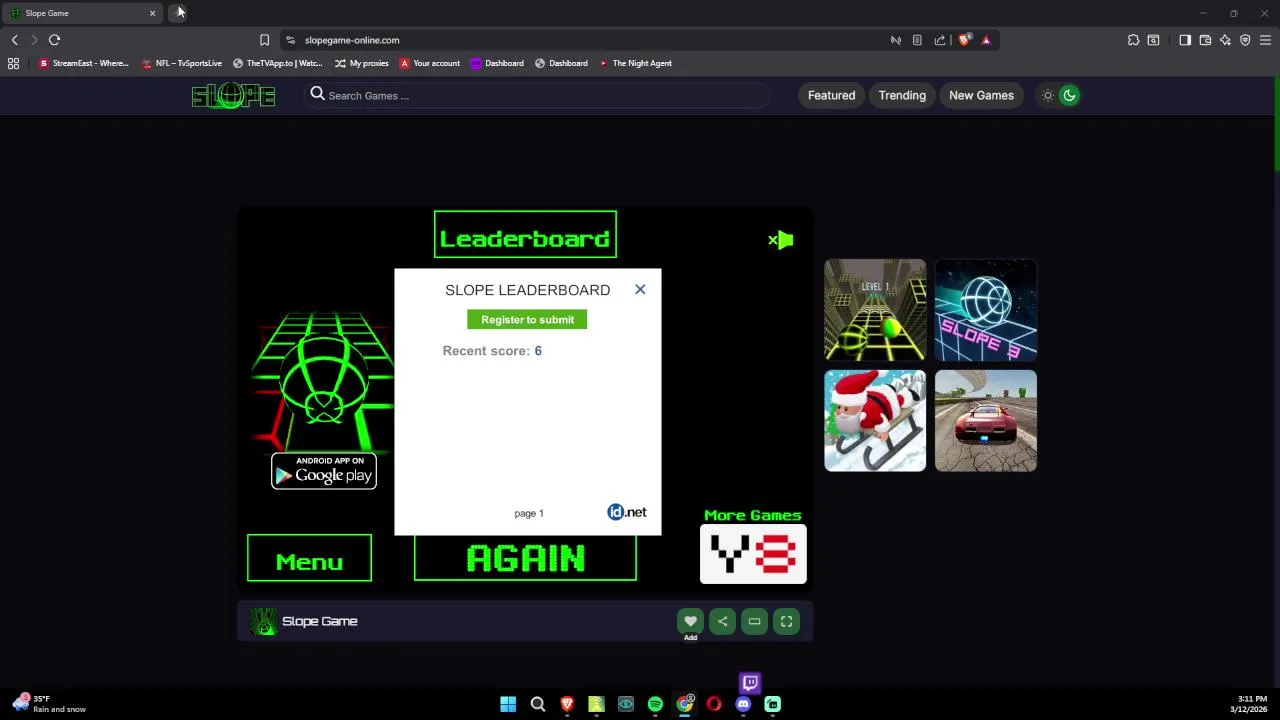Toggle dark mode switch in header
Screen dimensions: 1280x720
click(x=1059, y=95)
